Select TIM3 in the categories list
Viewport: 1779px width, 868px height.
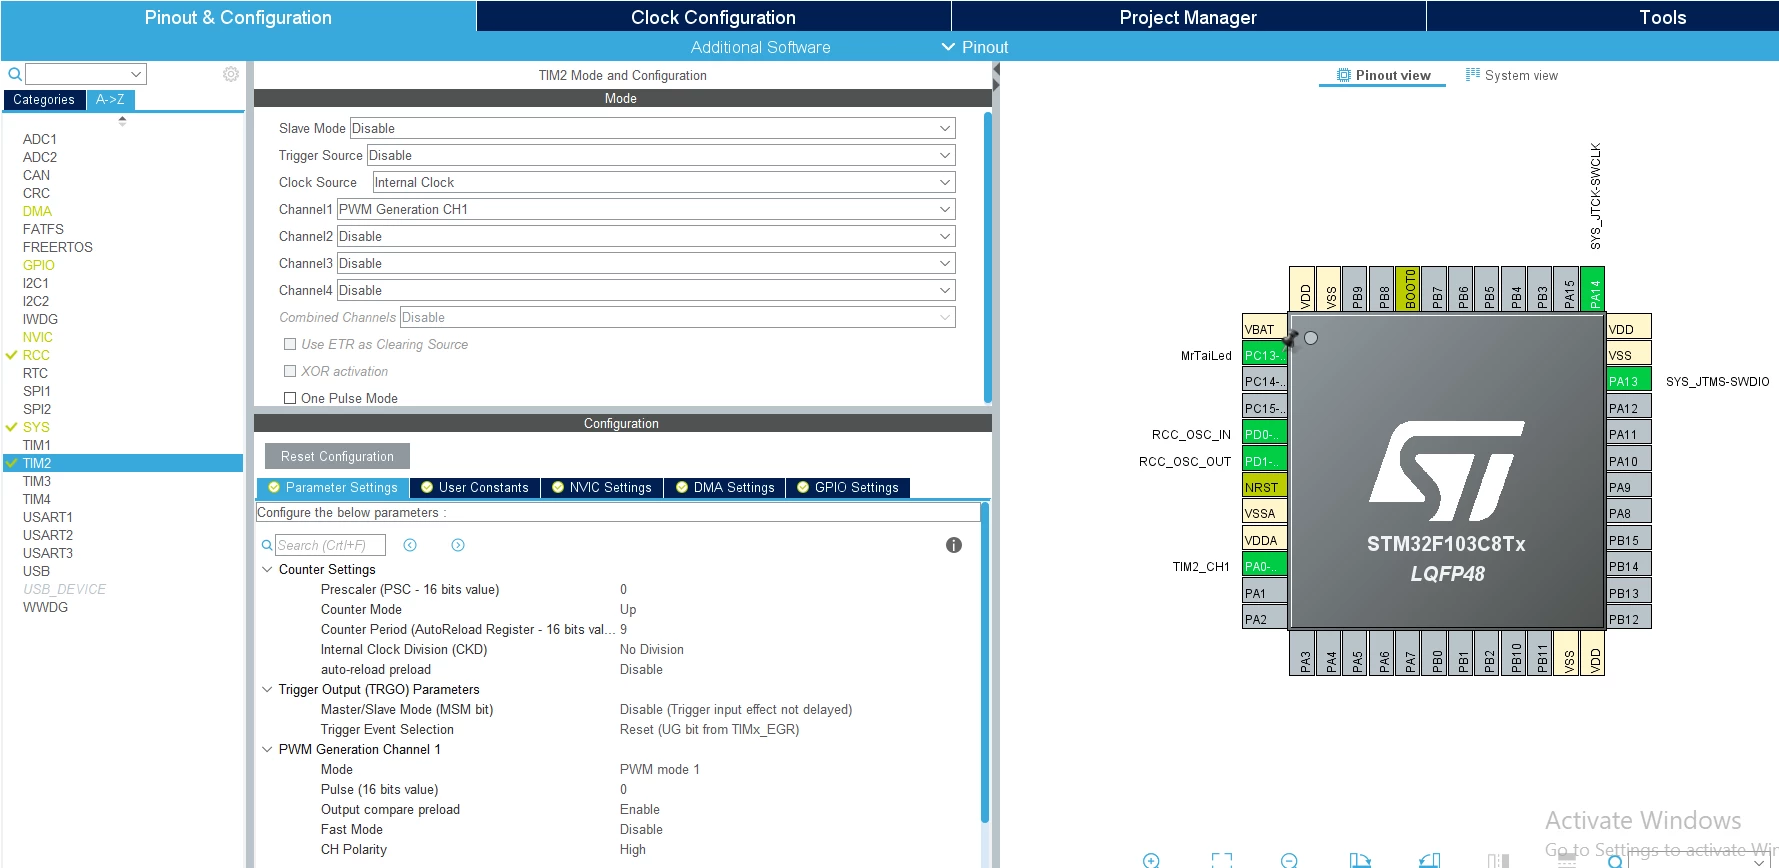(x=37, y=481)
